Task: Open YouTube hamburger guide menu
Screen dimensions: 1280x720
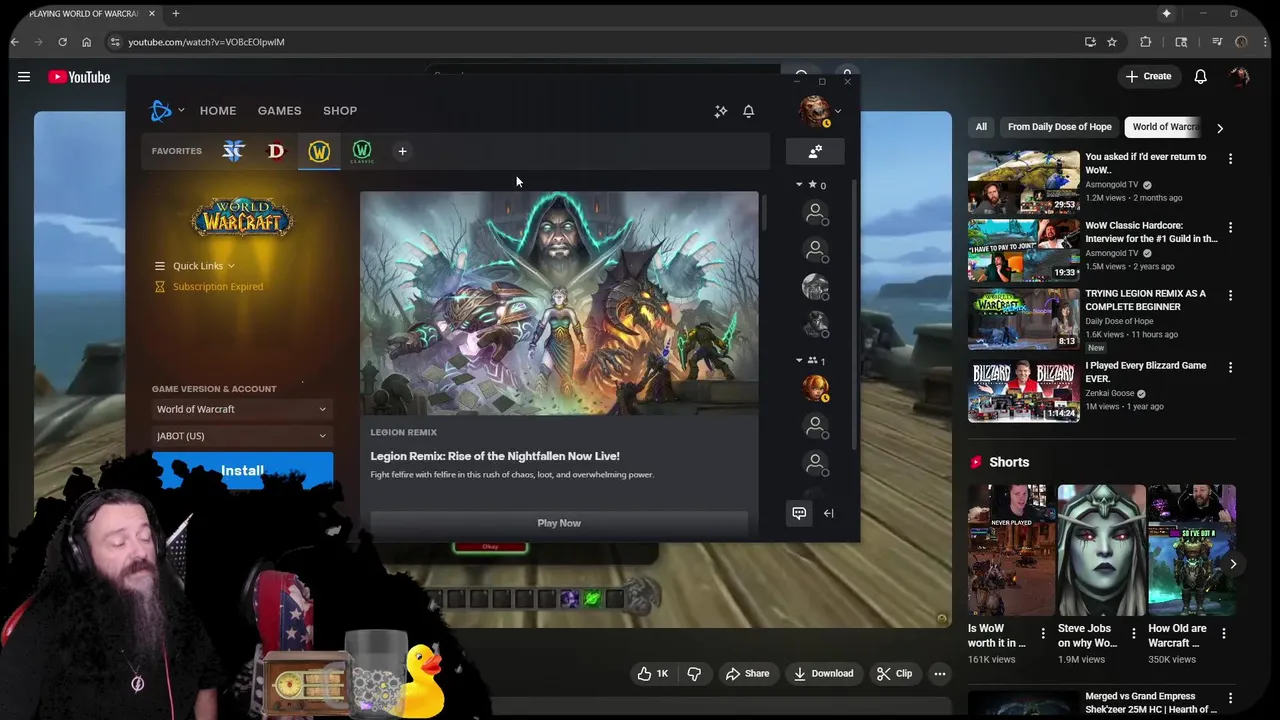Action: tap(24, 77)
